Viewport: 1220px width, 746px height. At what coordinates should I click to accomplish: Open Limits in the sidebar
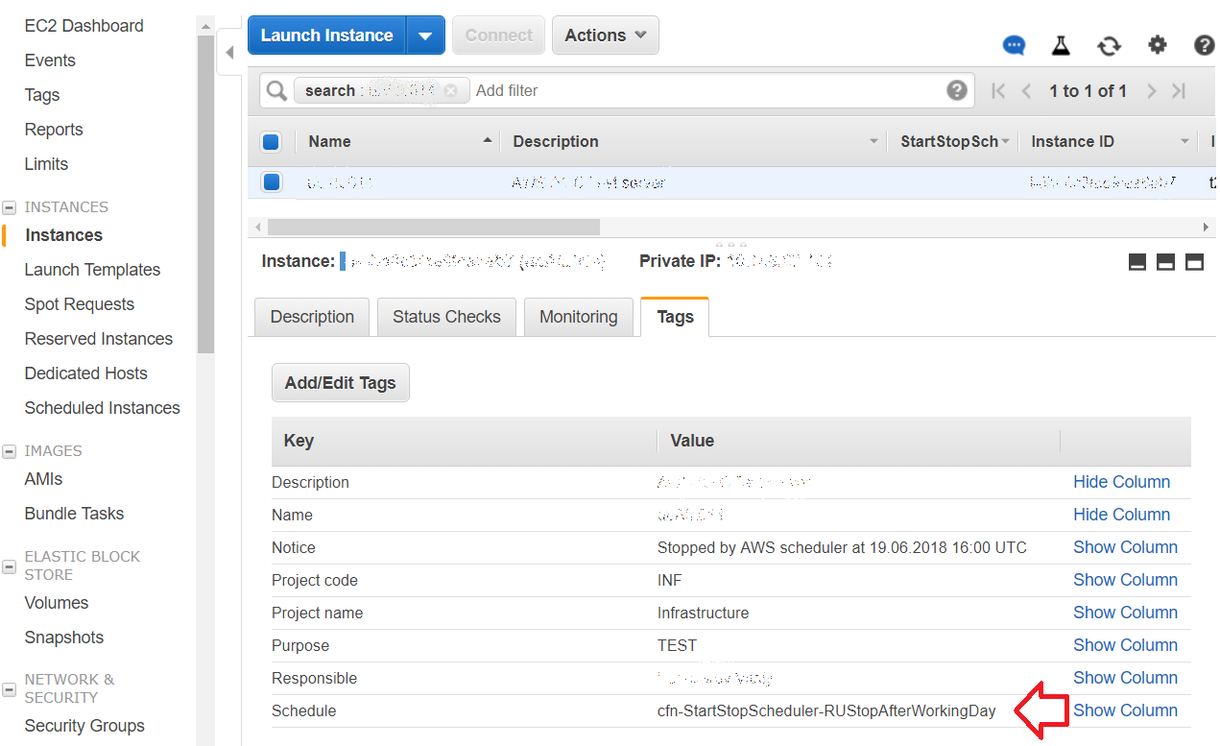(46, 164)
